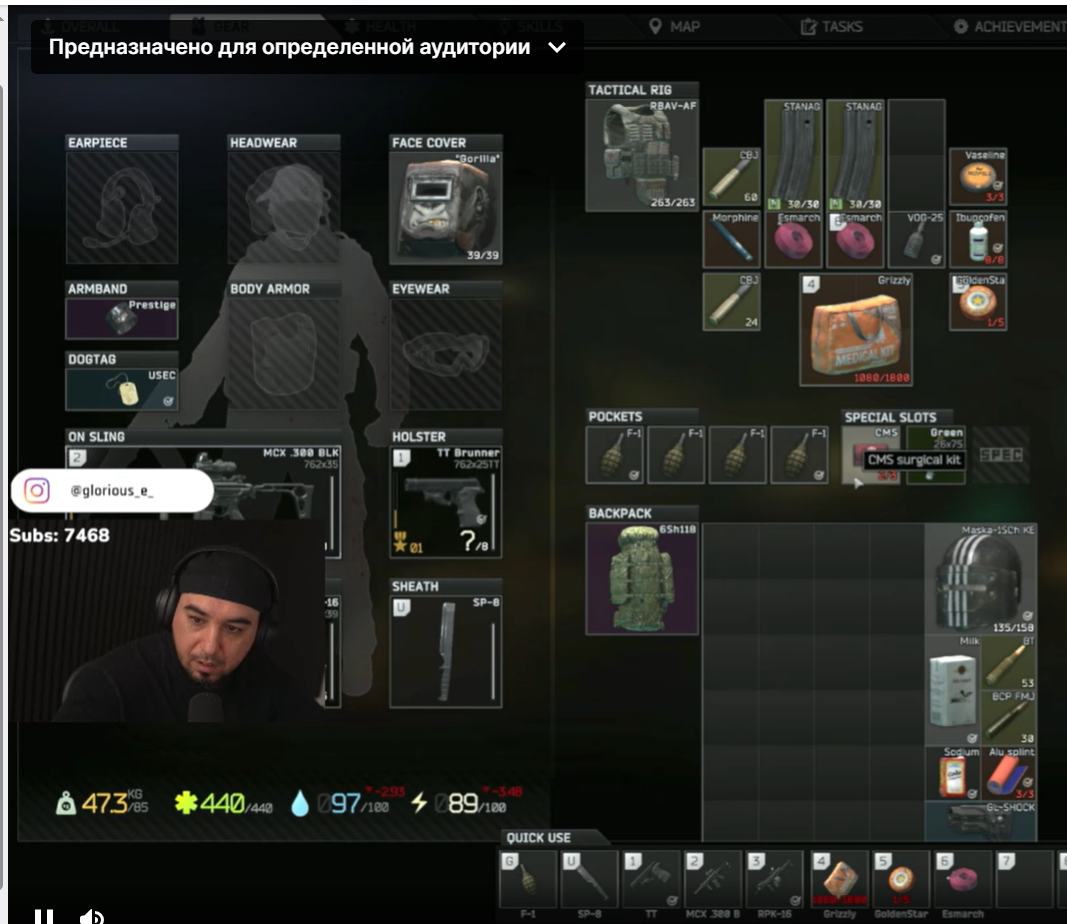Click the empty Body Armor slot
1067x924 pixels.
tap(284, 354)
